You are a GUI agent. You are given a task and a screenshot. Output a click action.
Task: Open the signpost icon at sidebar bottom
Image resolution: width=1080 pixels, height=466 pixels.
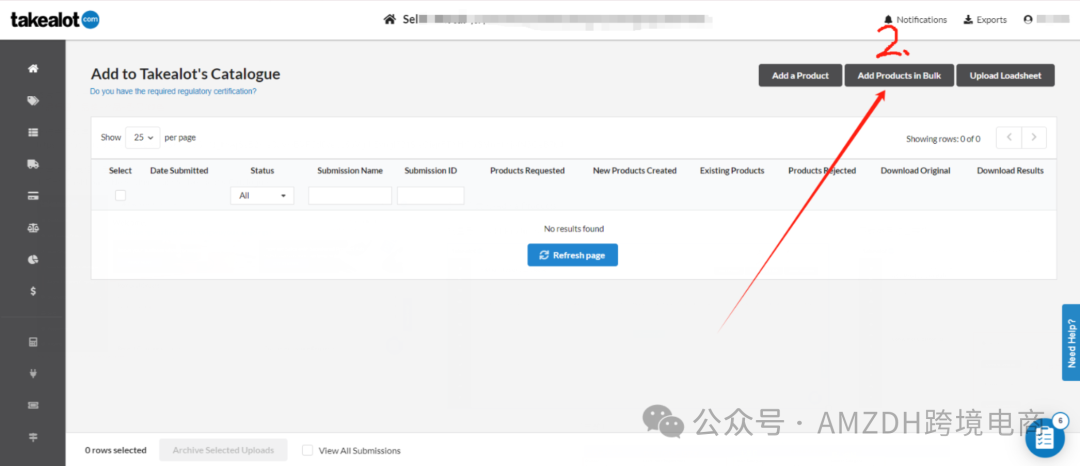click(x=32, y=437)
